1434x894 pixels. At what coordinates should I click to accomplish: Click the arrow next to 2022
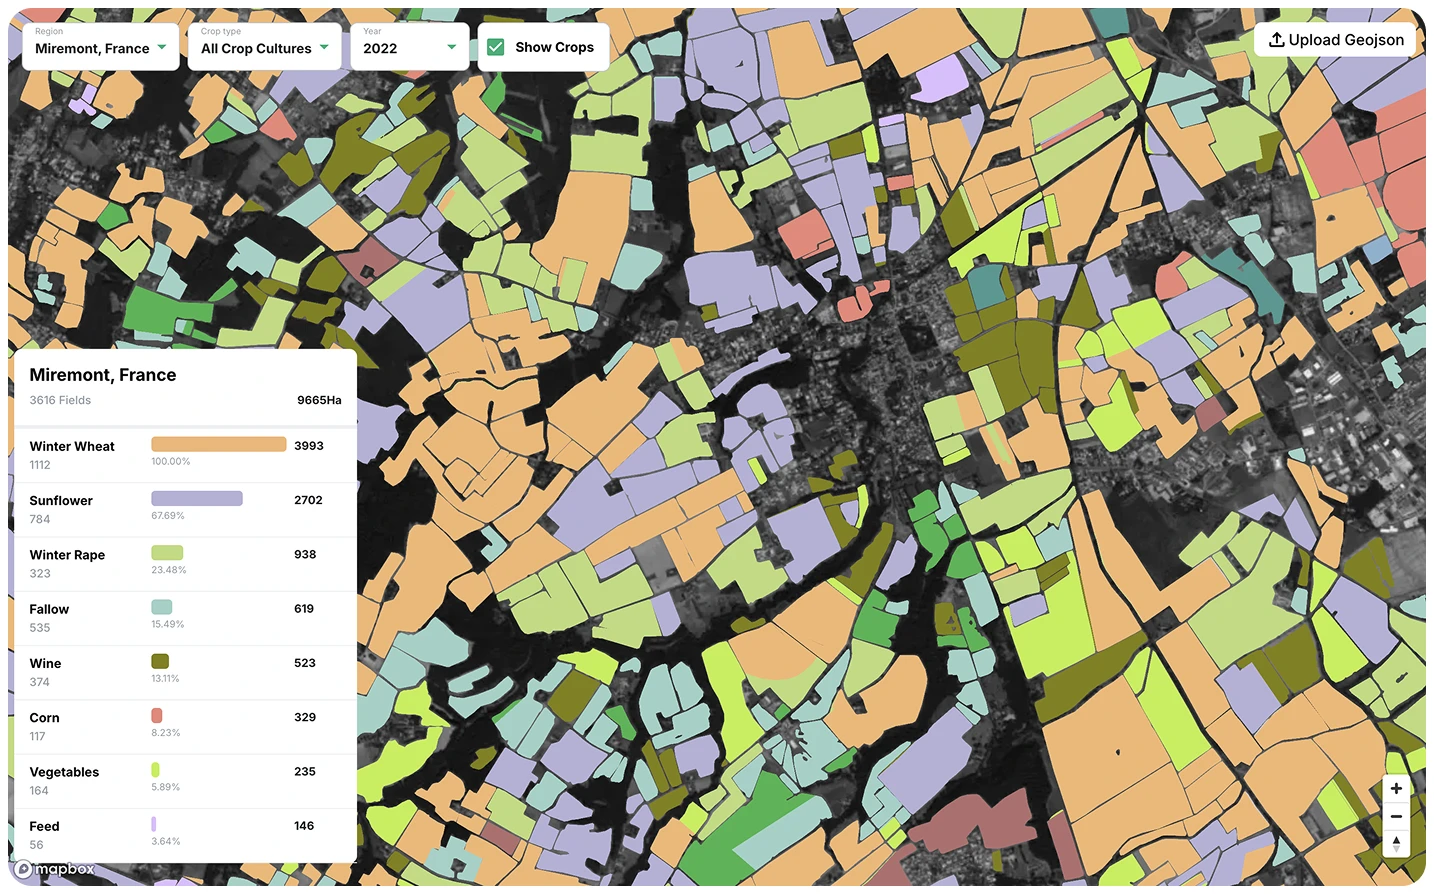click(452, 47)
